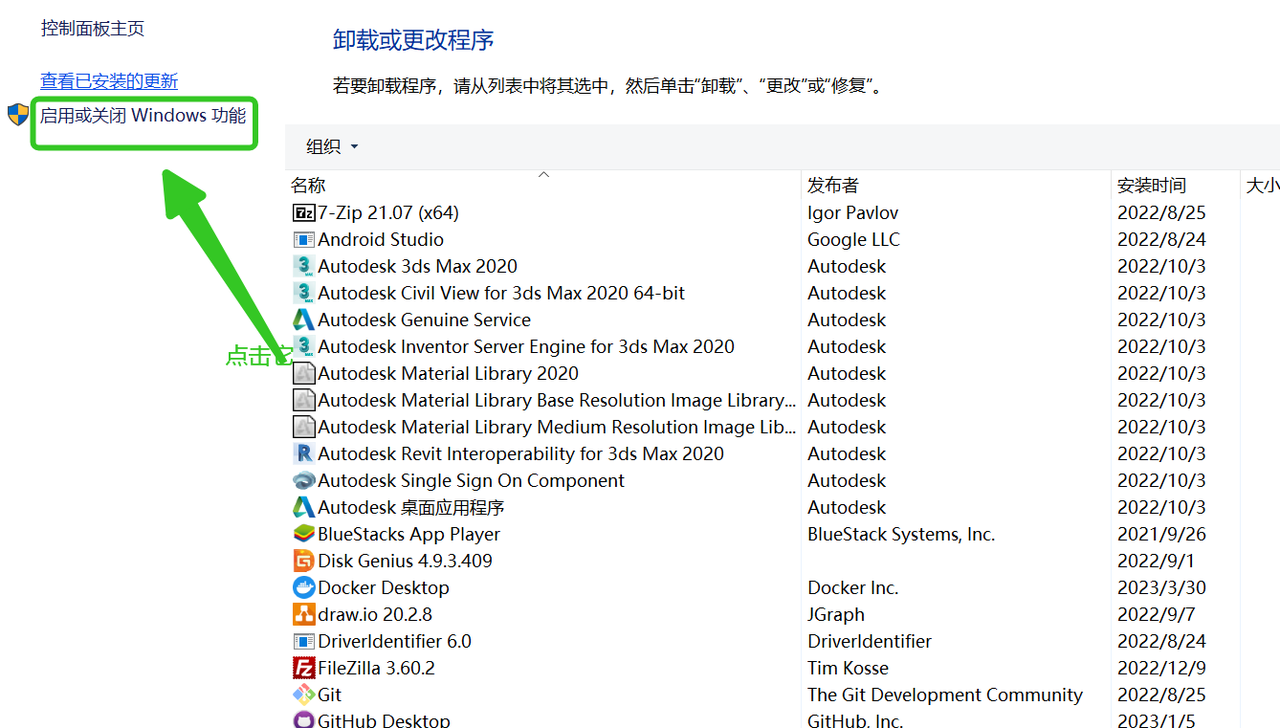Screen dimensions: 1280x728
Task: Click the Git program icon
Action: [x=304, y=695]
